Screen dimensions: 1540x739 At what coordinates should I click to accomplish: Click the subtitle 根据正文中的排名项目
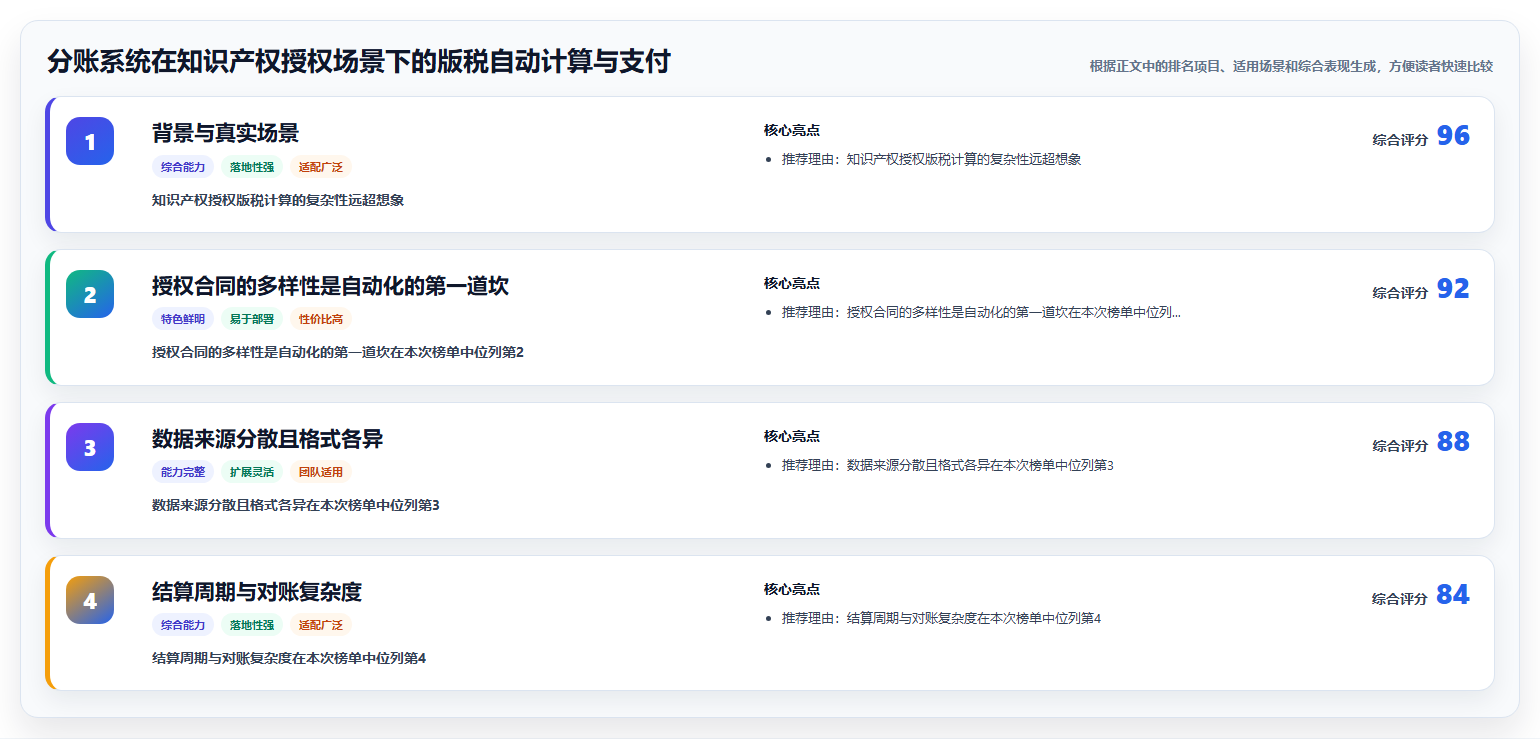pyautogui.click(x=1291, y=66)
